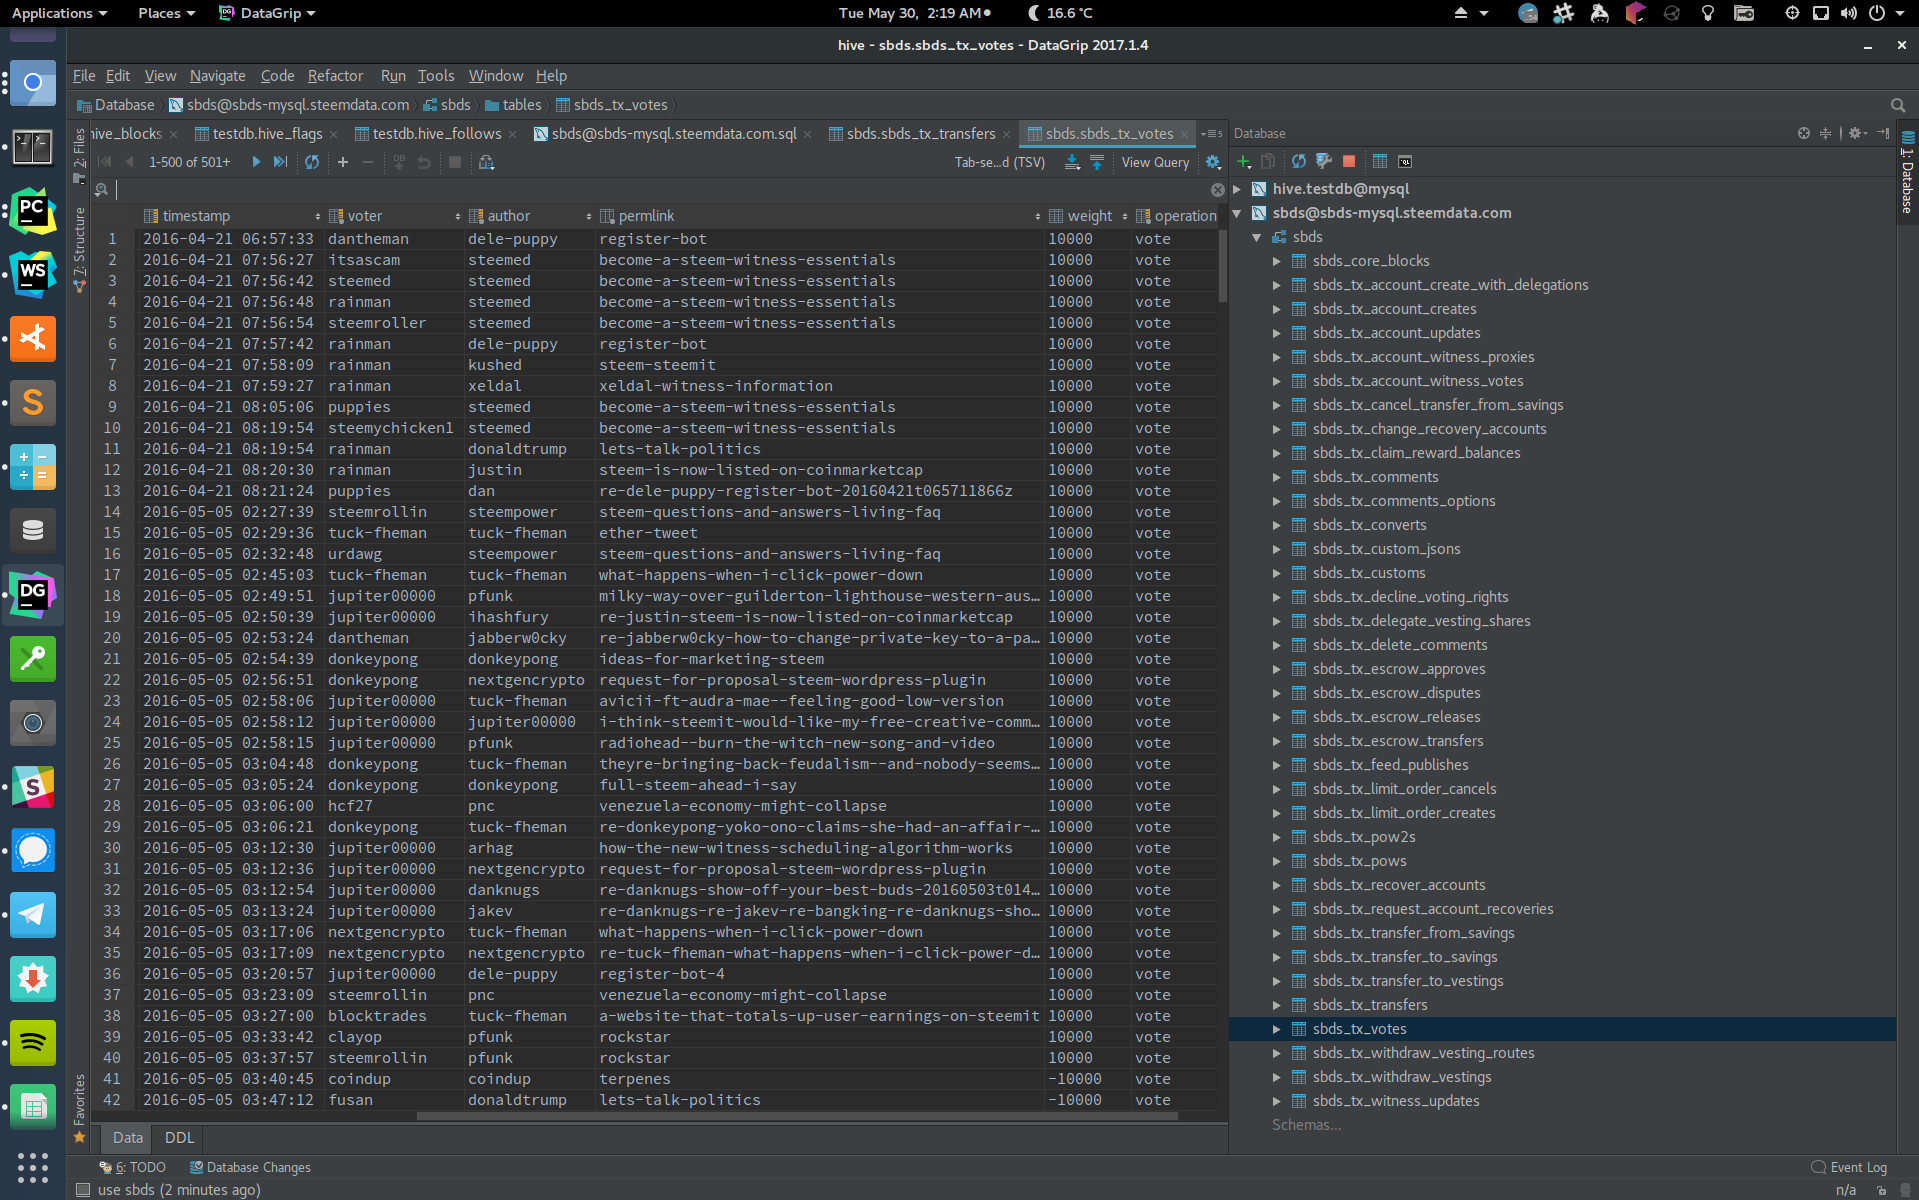Switch to testdb.hive_follows tab
1919x1200 pixels.
point(436,134)
